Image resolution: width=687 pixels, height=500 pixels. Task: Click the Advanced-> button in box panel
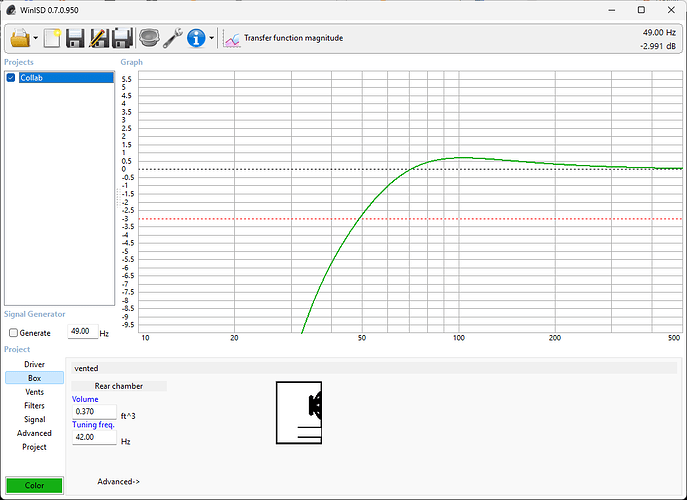click(118, 481)
